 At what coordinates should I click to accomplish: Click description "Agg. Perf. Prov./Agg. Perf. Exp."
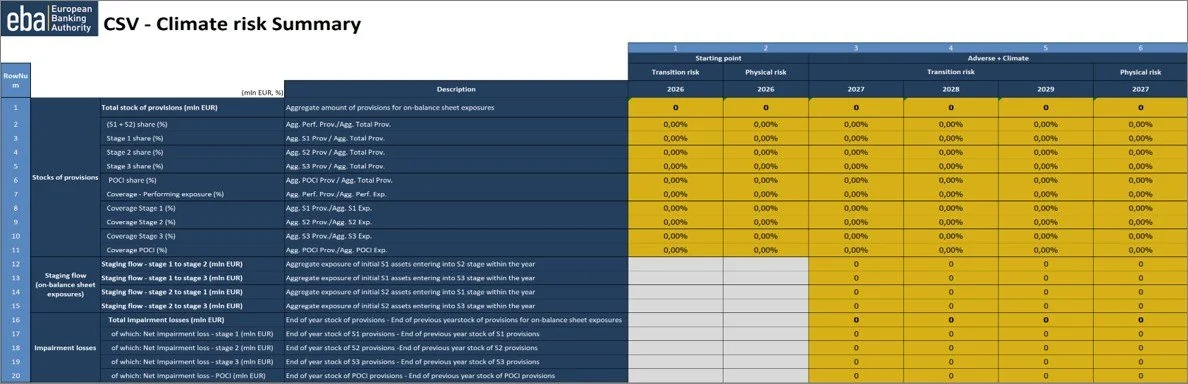(x=335, y=194)
